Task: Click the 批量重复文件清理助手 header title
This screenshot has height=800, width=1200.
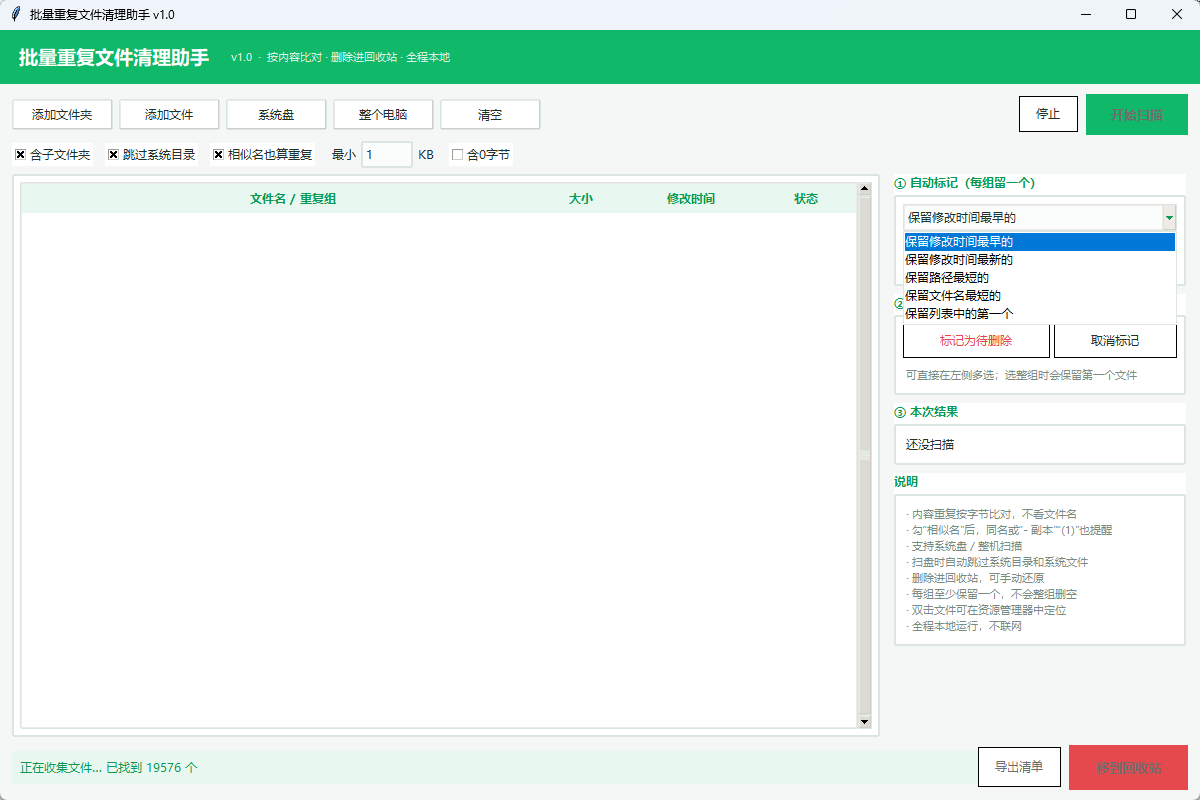Action: 114,57
